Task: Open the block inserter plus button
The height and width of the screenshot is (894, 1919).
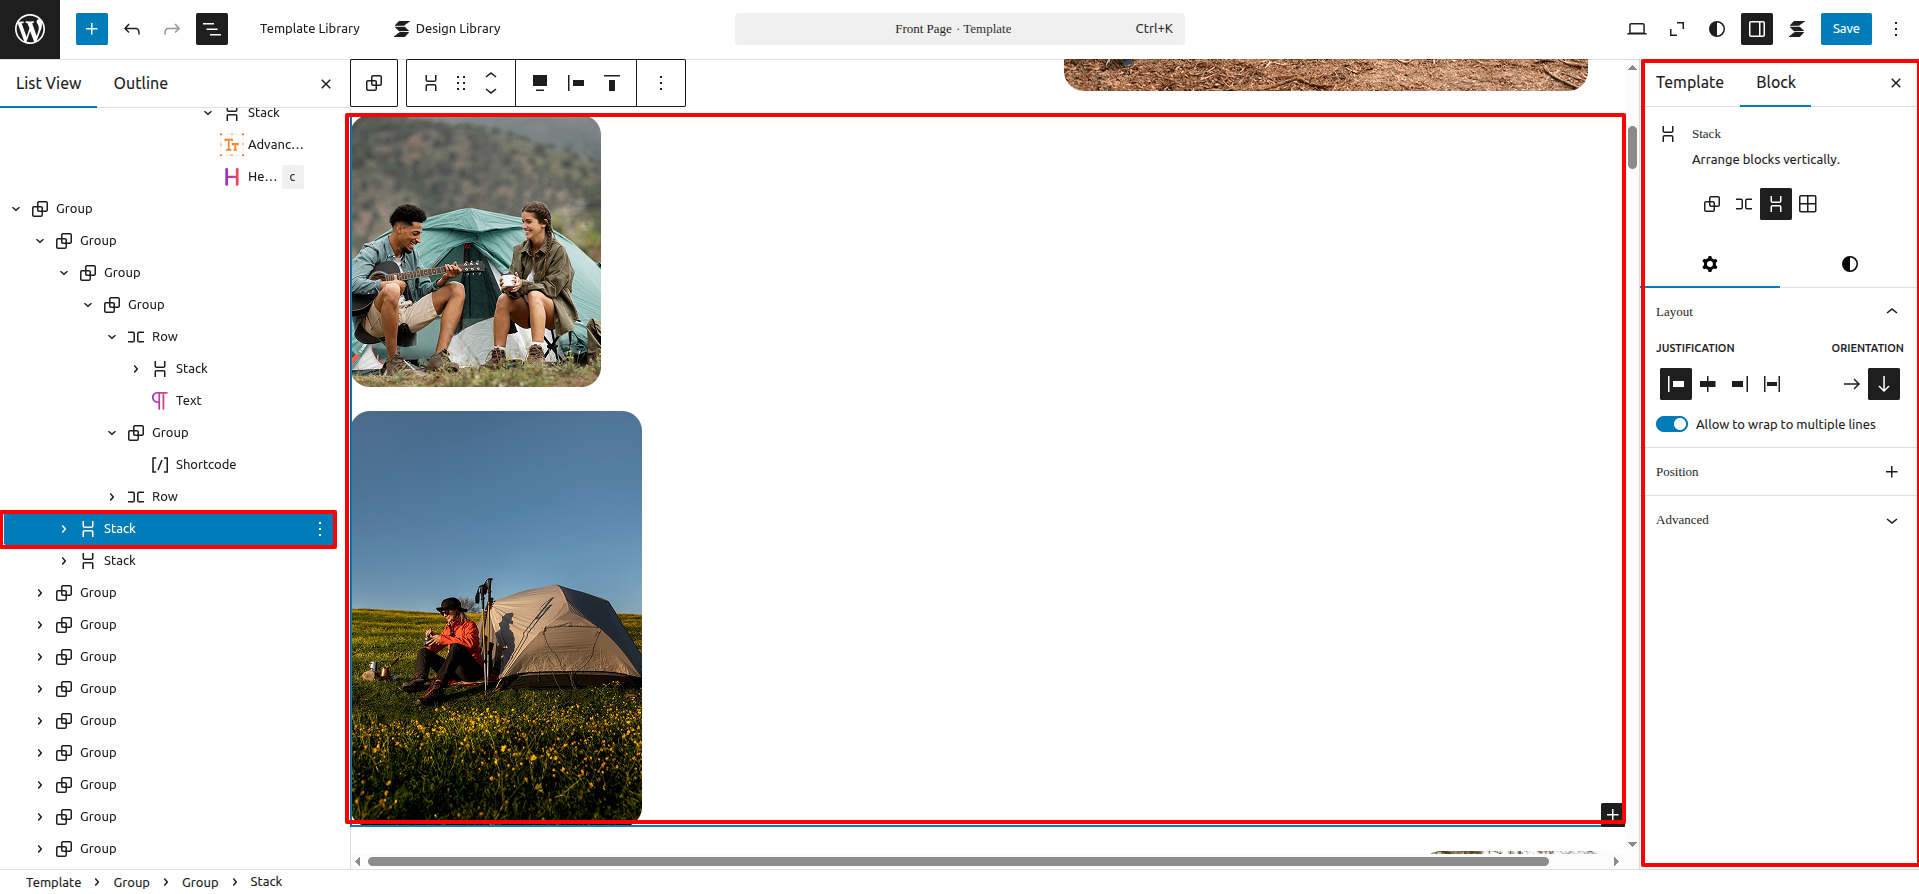Action: pyautogui.click(x=91, y=29)
